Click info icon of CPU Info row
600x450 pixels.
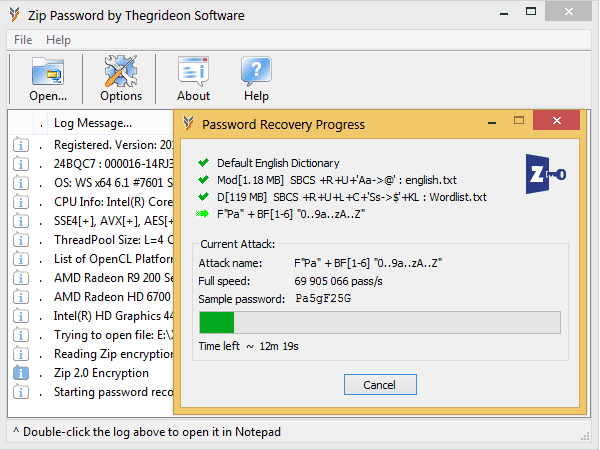click(x=21, y=202)
